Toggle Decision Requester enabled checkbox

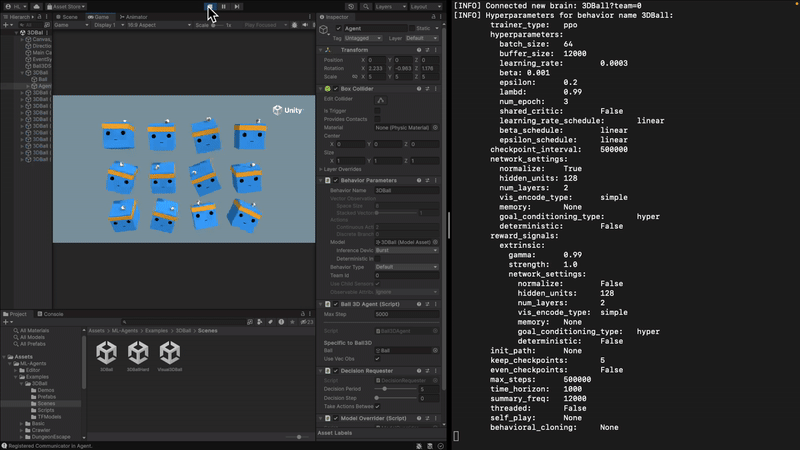click(336, 371)
